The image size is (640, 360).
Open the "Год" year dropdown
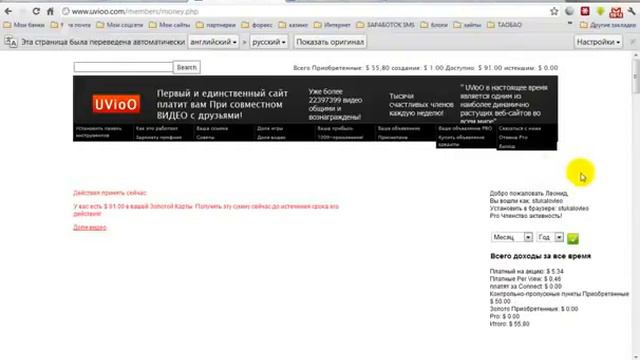(550, 237)
